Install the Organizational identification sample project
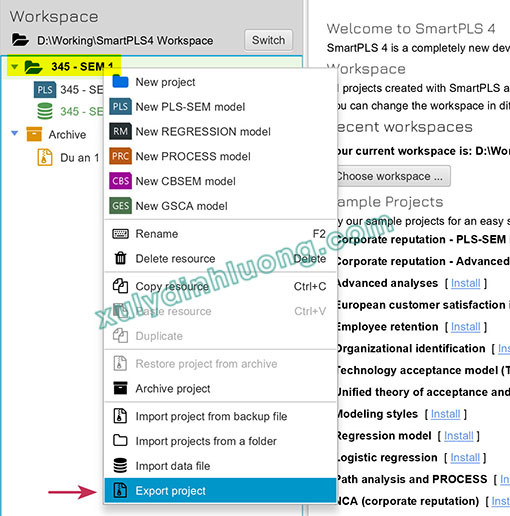This screenshot has width=510, height=516. pos(504,348)
